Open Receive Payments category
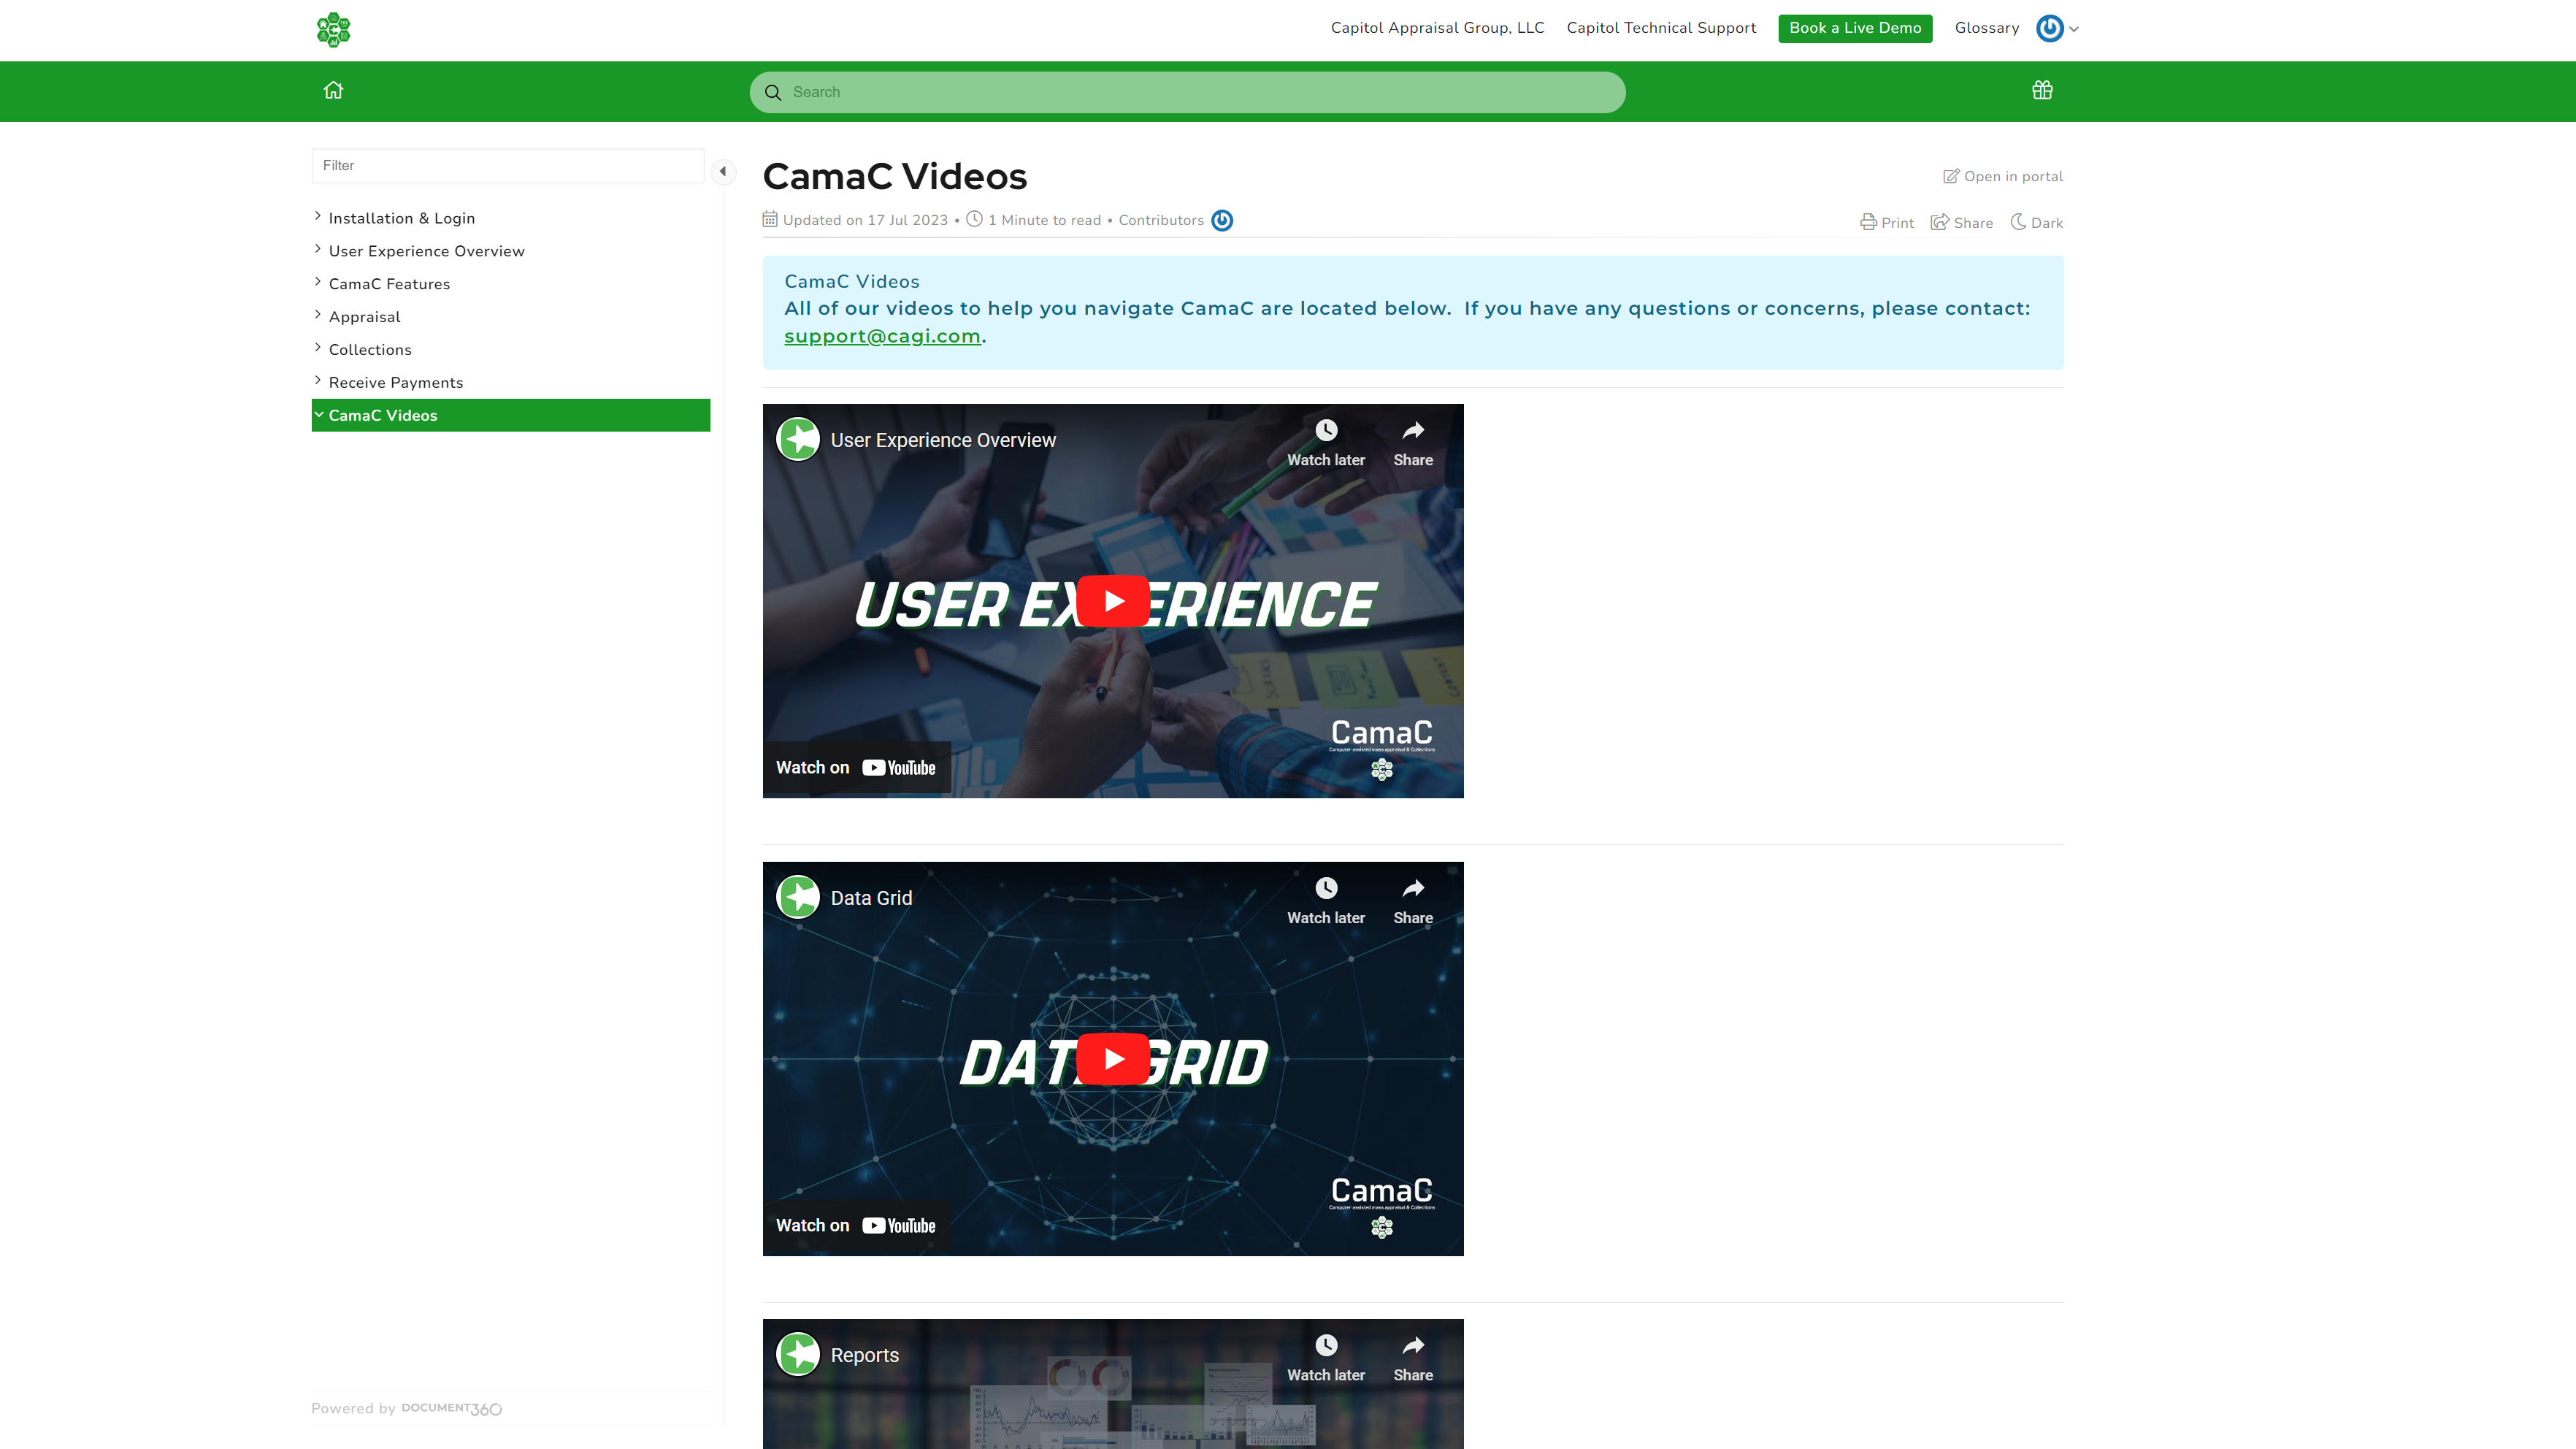The height and width of the screenshot is (1449, 2576). 396,383
